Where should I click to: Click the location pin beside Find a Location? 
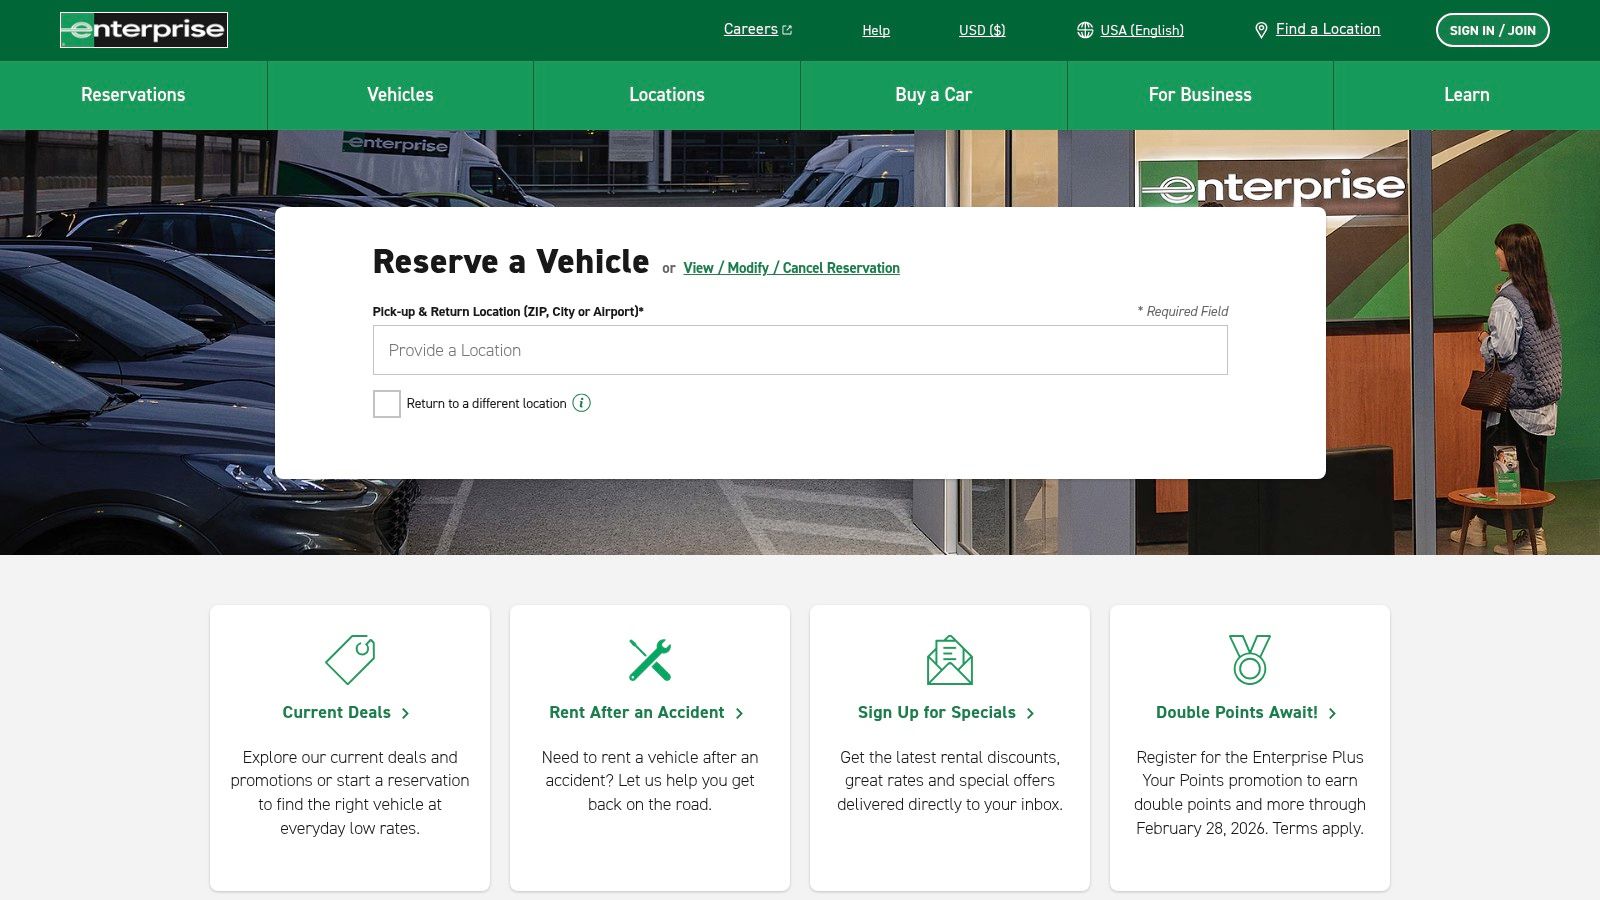pos(1261,29)
